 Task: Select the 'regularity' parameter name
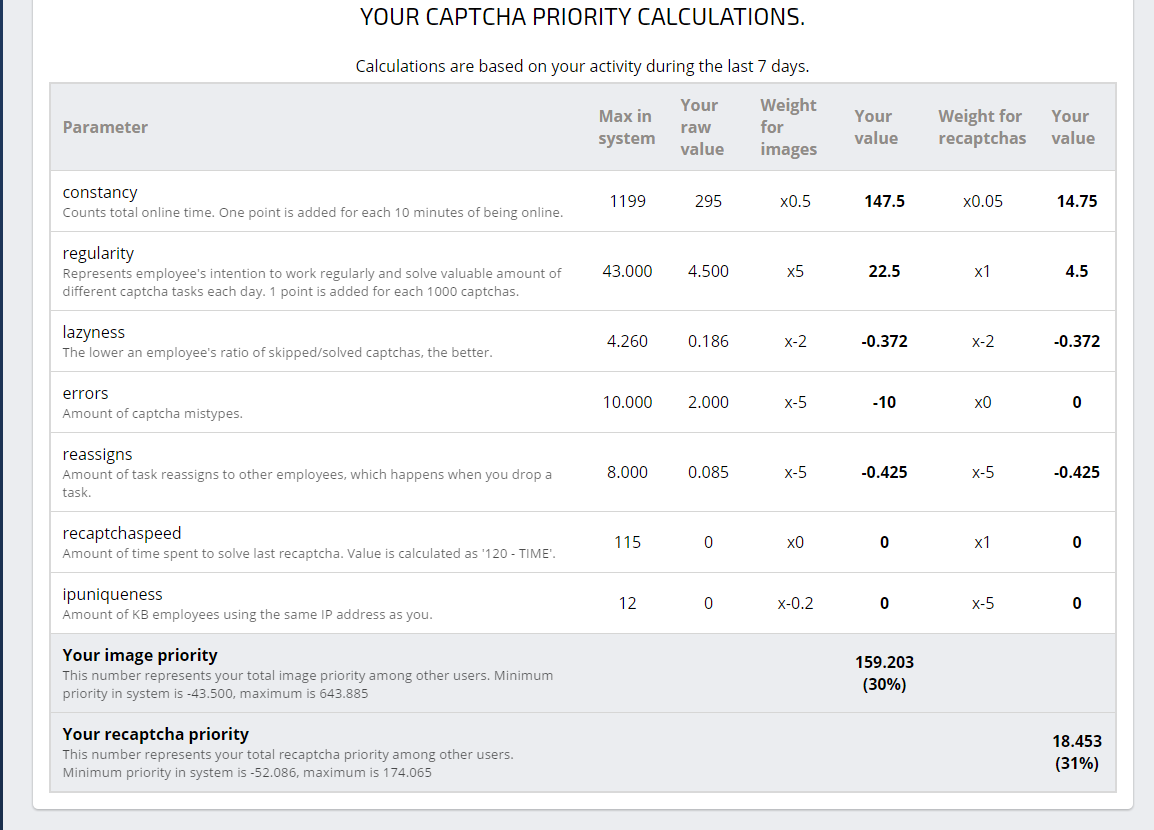tap(98, 253)
